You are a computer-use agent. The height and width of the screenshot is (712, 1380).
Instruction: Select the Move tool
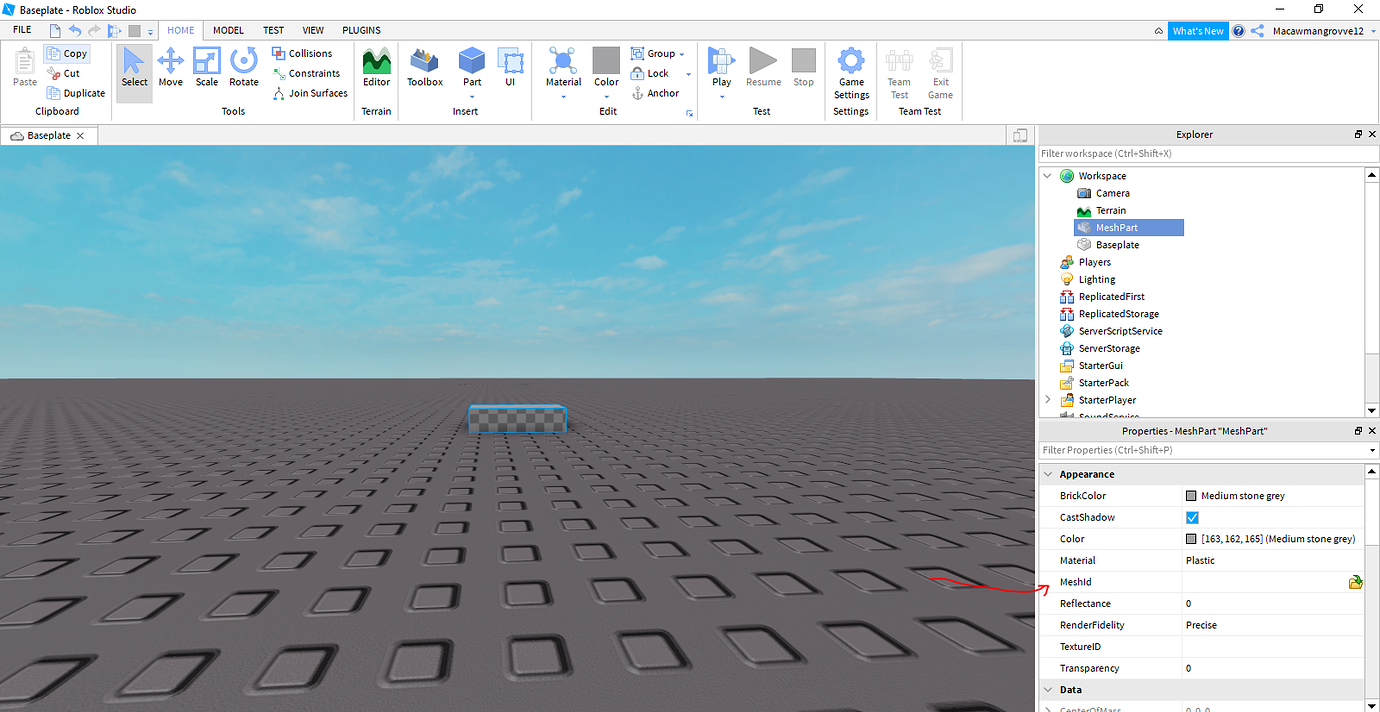tap(170, 67)
